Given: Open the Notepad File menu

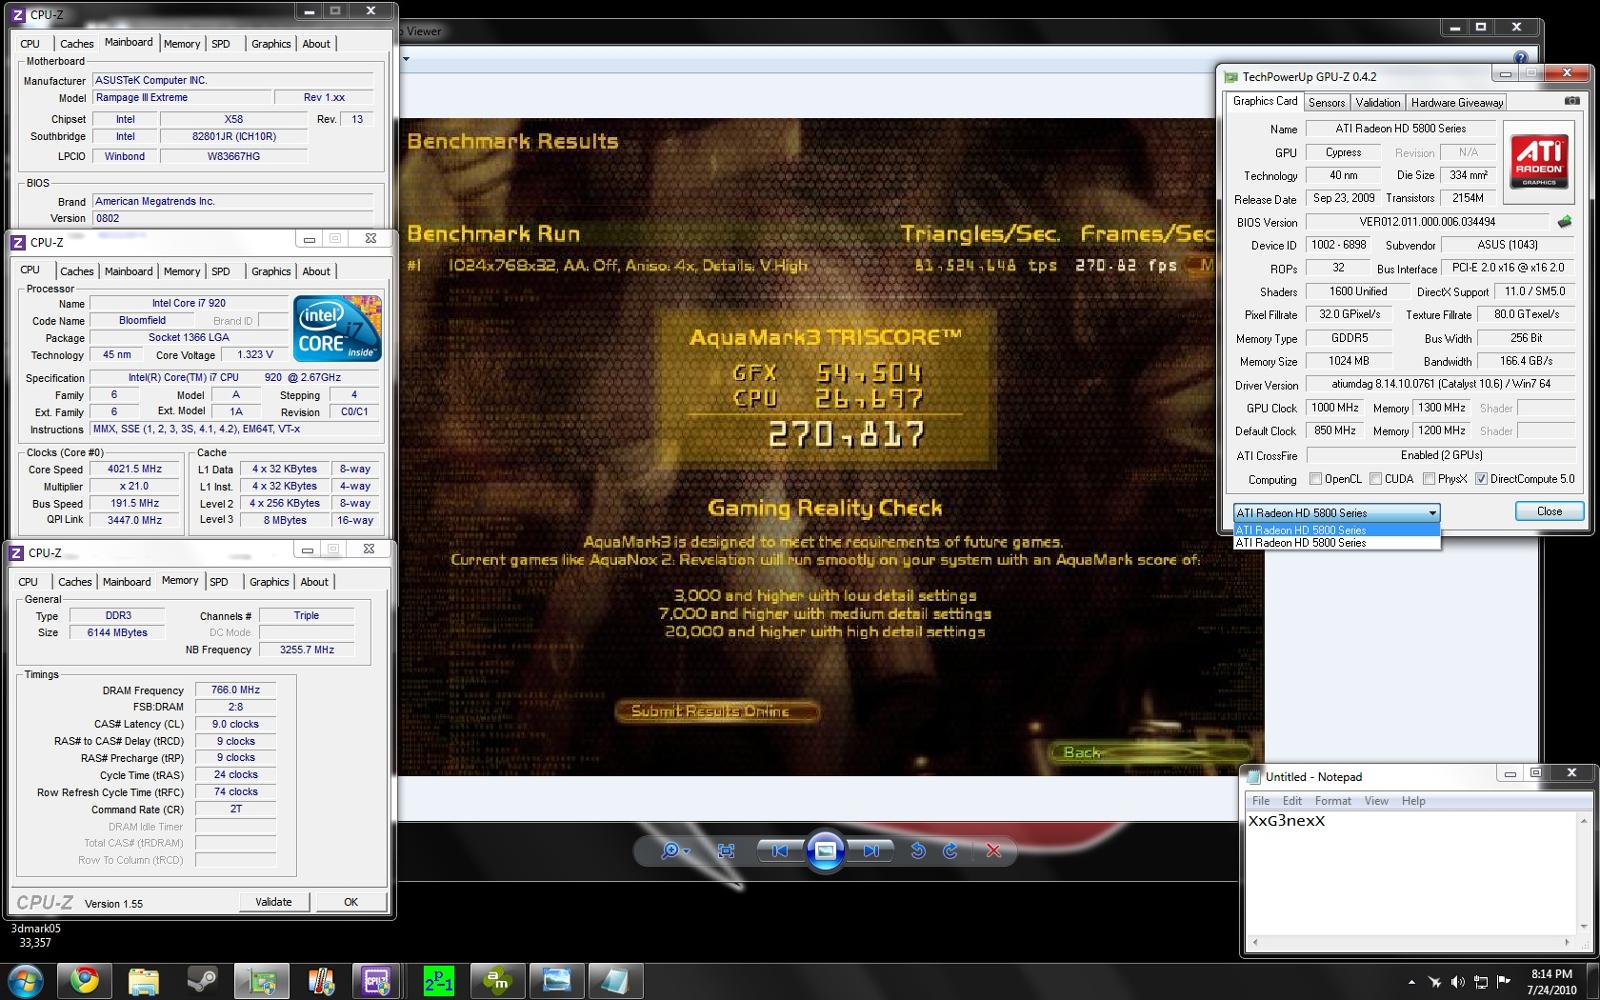Looking at the screenshot, I should point(1261,801).
